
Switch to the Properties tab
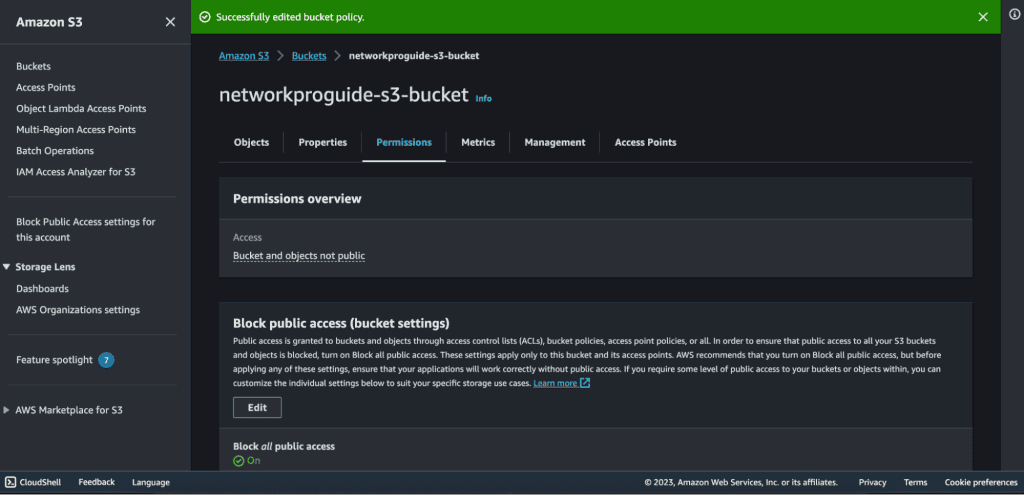pyautogui.click(x=323, y=142)
